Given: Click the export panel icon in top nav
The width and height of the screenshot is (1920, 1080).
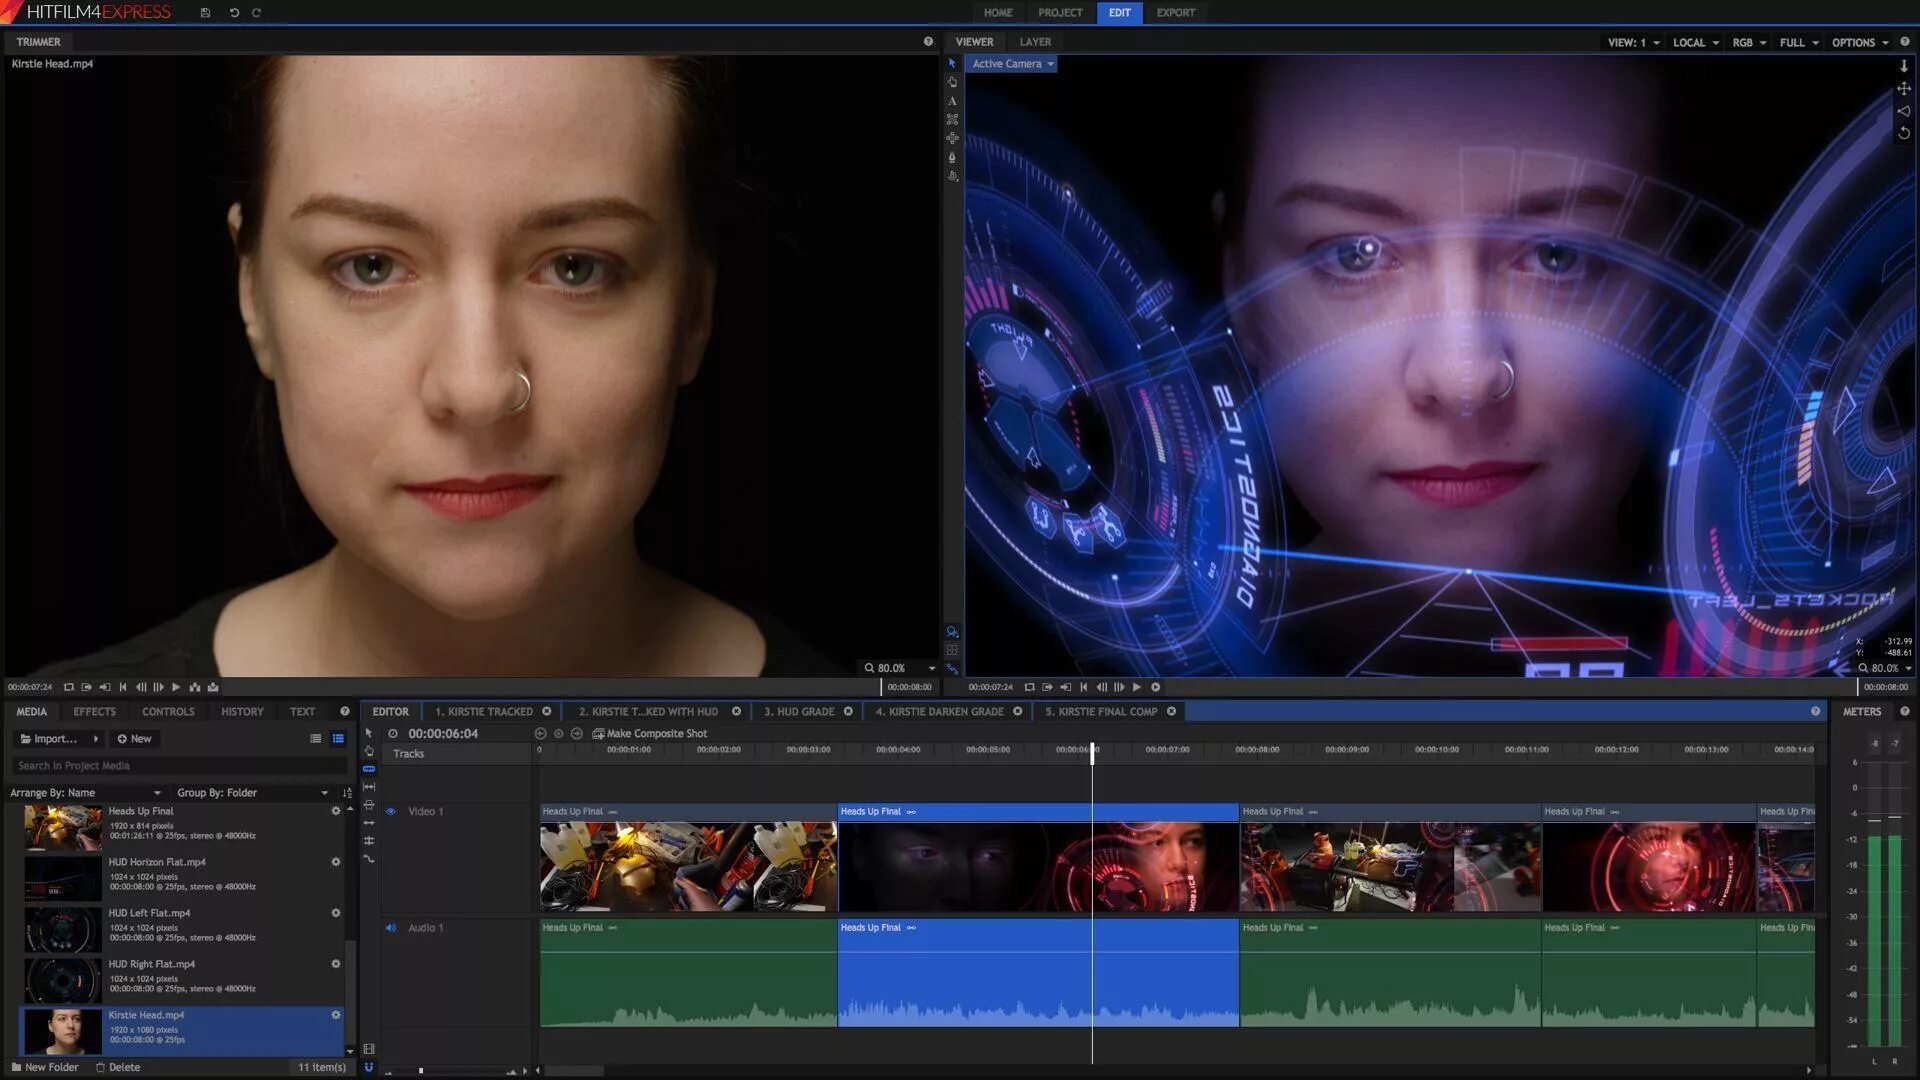Looking at the screenshot, I should click(1175, 12).
